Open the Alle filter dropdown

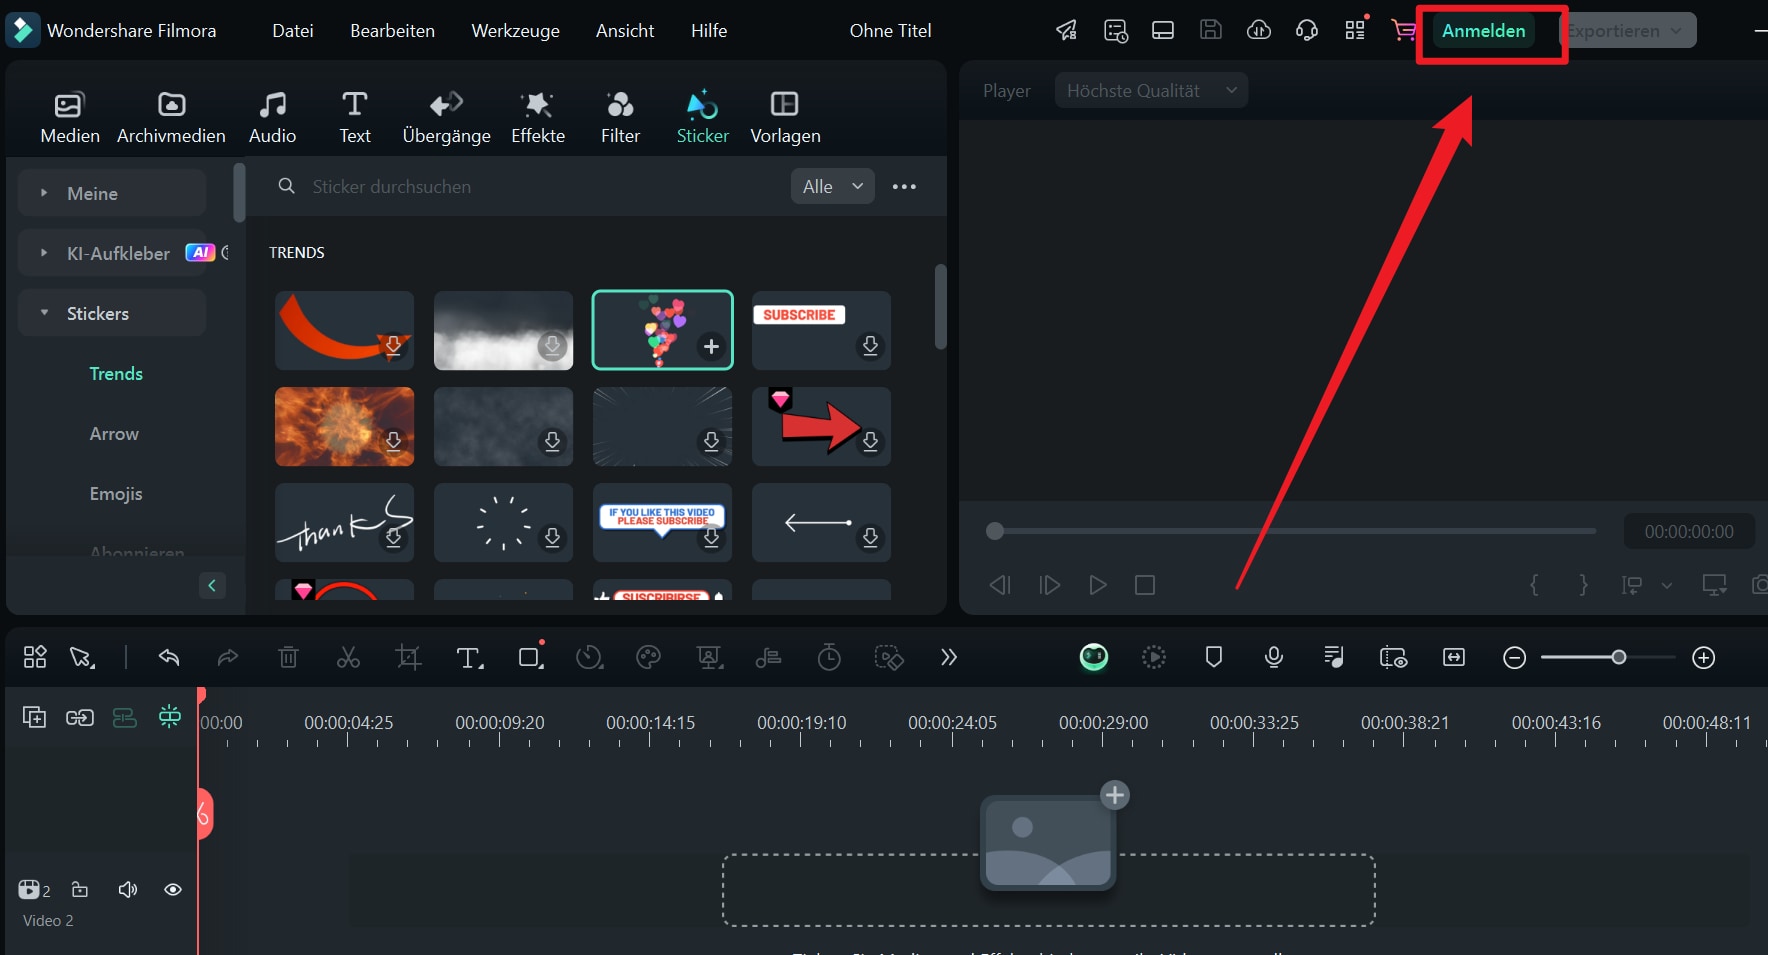[833, 187]
